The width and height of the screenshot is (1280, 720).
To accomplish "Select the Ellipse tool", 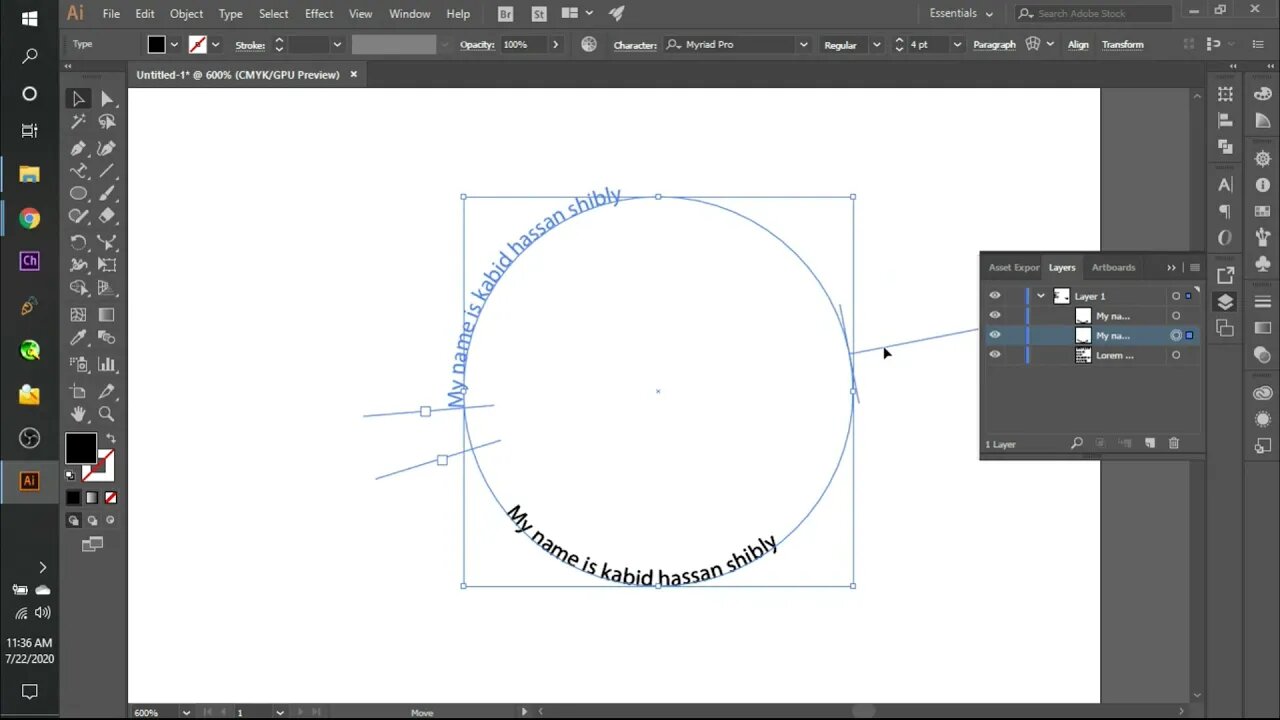I will [x=78, y=193].
